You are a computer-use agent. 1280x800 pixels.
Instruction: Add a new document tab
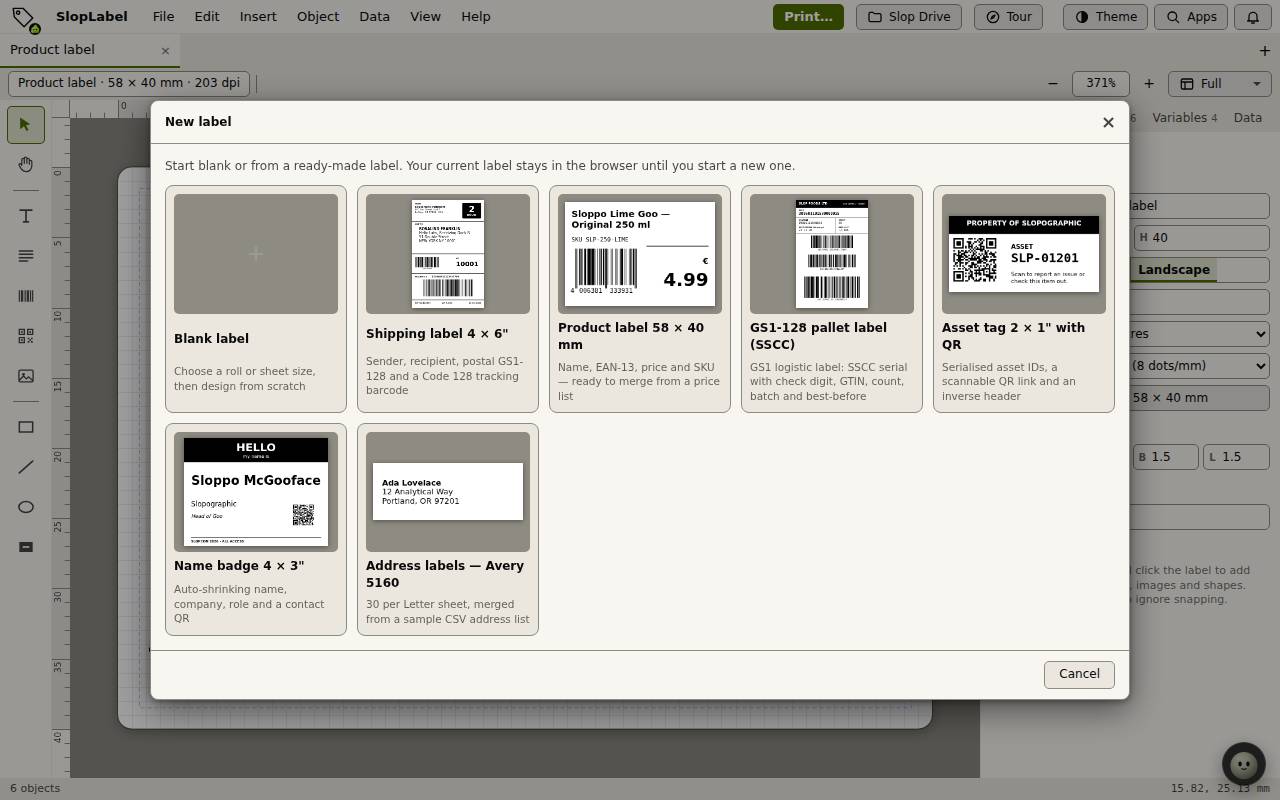tap(1265, 50)
